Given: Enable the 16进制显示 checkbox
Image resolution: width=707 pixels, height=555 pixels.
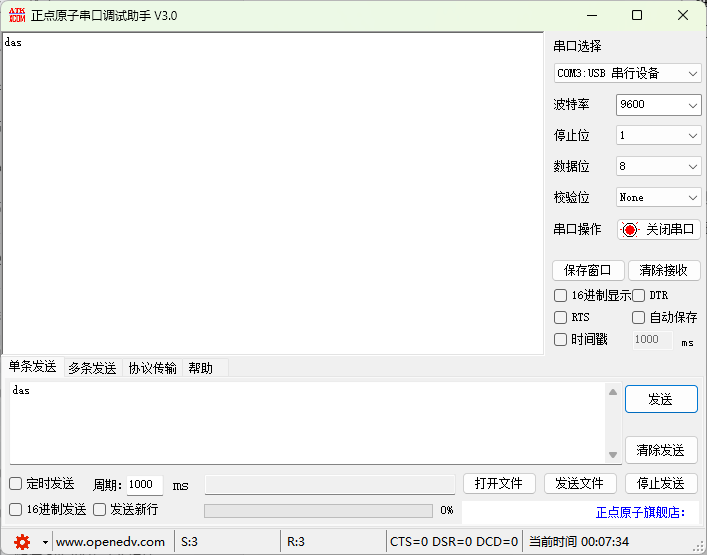Looking at the screenshot, I should coord(561,296).
